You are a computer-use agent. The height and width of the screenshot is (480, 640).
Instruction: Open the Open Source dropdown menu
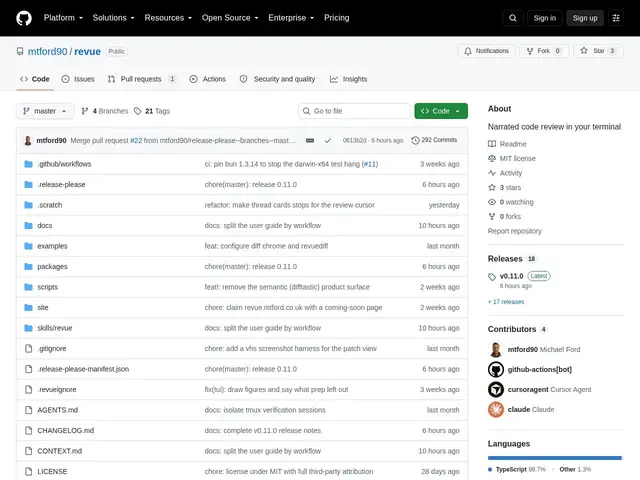coord(230,18)
